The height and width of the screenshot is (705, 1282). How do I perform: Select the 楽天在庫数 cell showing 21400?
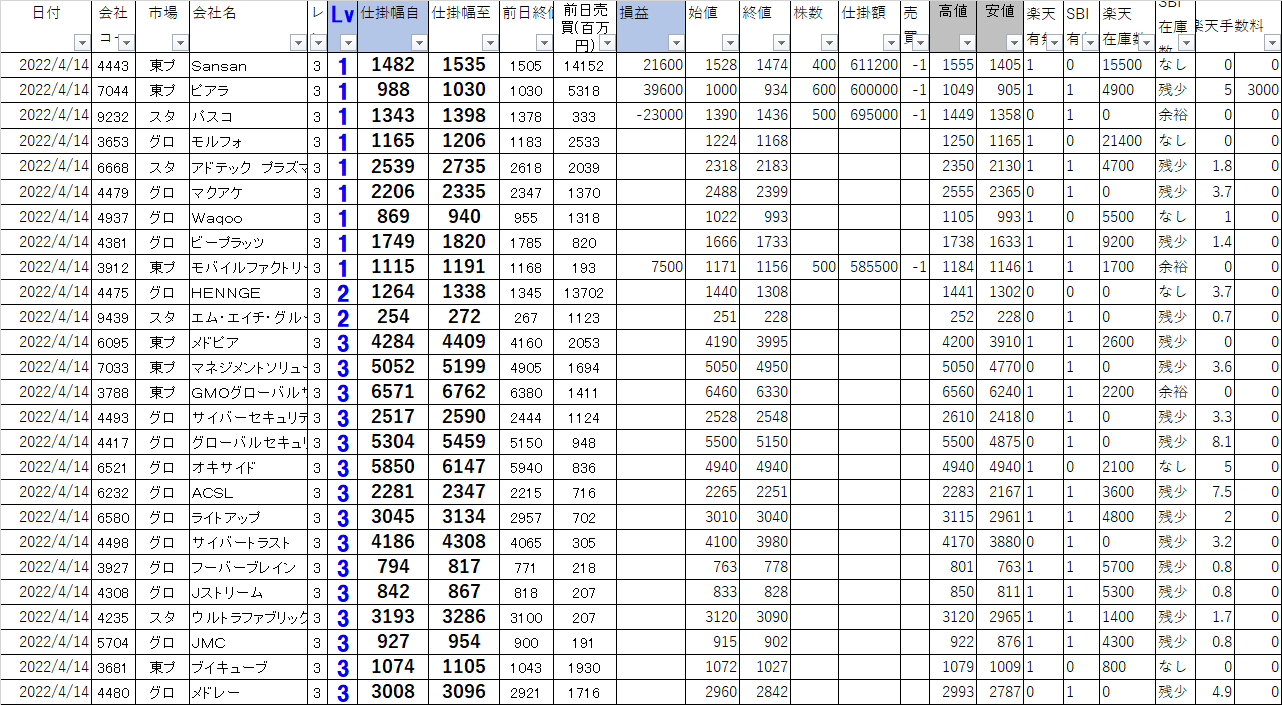tap(1128, 141)
